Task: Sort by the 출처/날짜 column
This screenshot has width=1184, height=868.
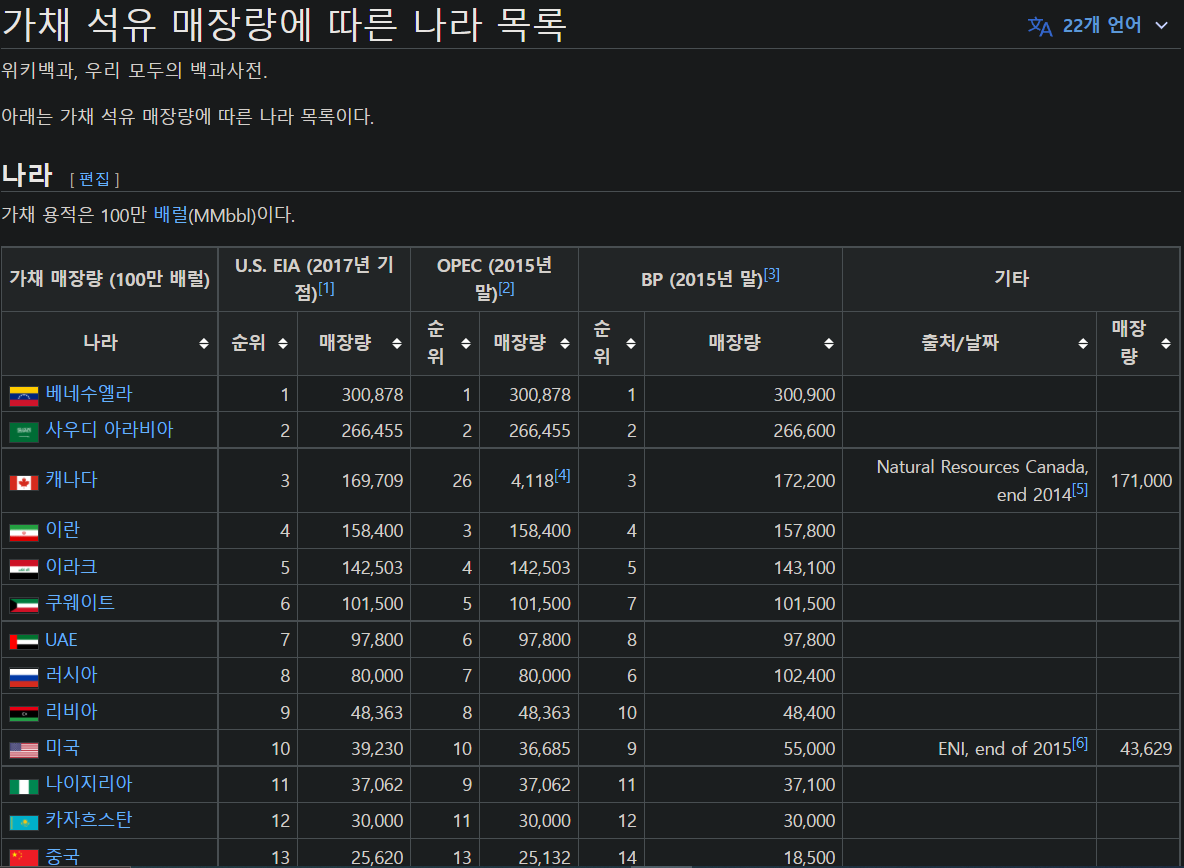Action: (x=1083, y=342)
